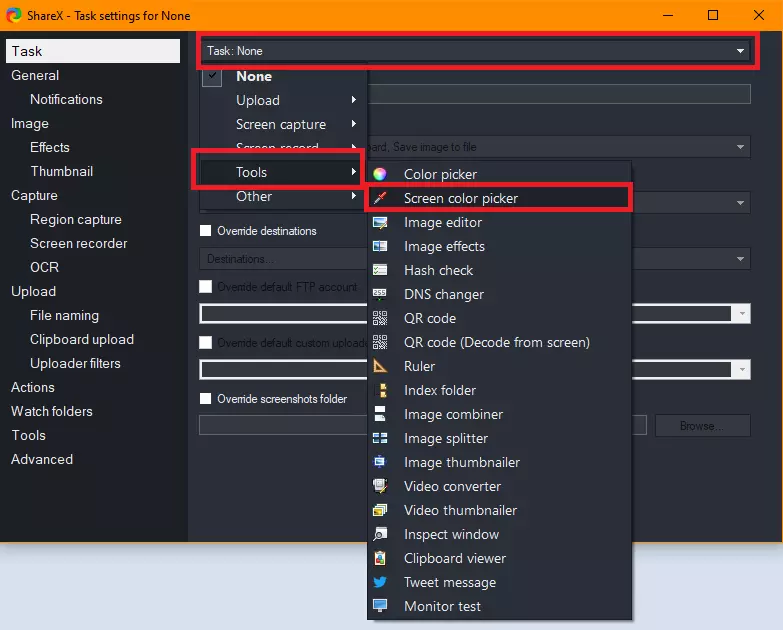The image size is (783, 630).
Task: Select Screen recorder in sidebar
Action: tap(78, 243)
